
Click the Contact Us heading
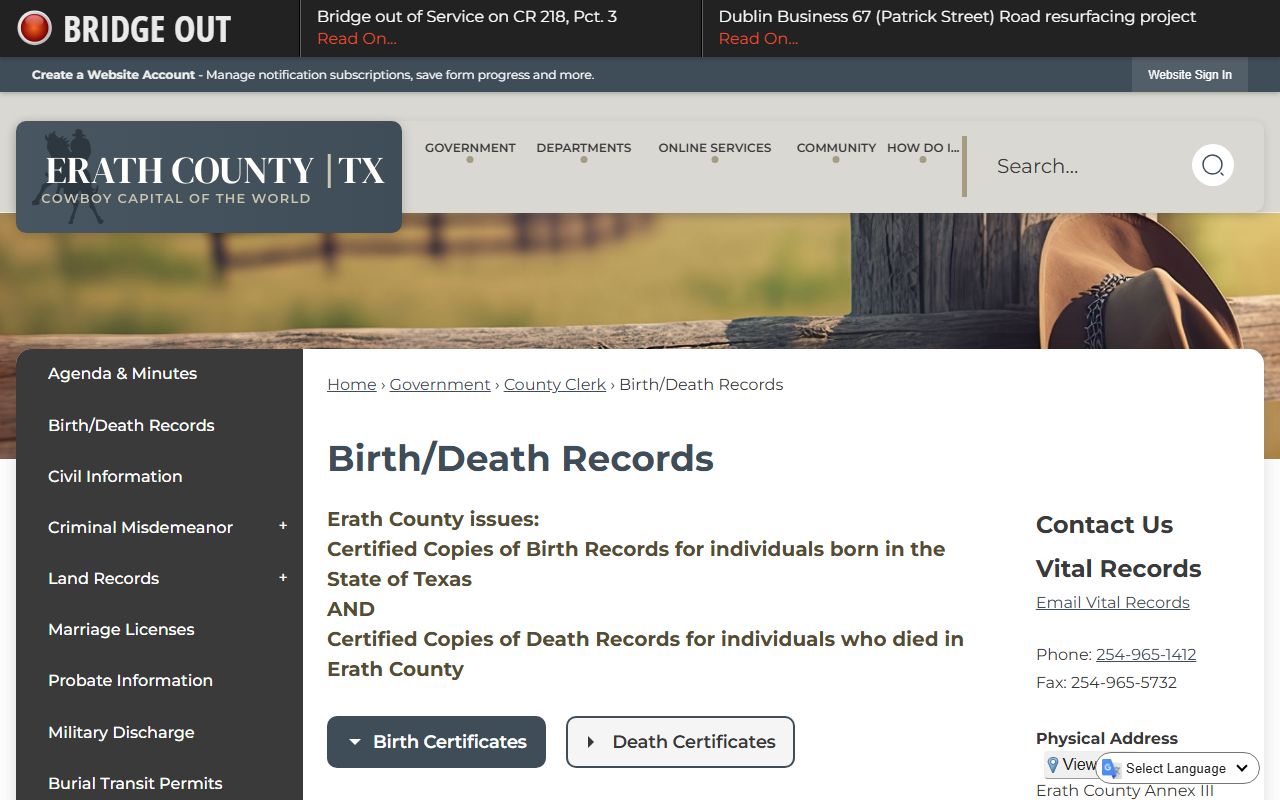point(1104,524)
